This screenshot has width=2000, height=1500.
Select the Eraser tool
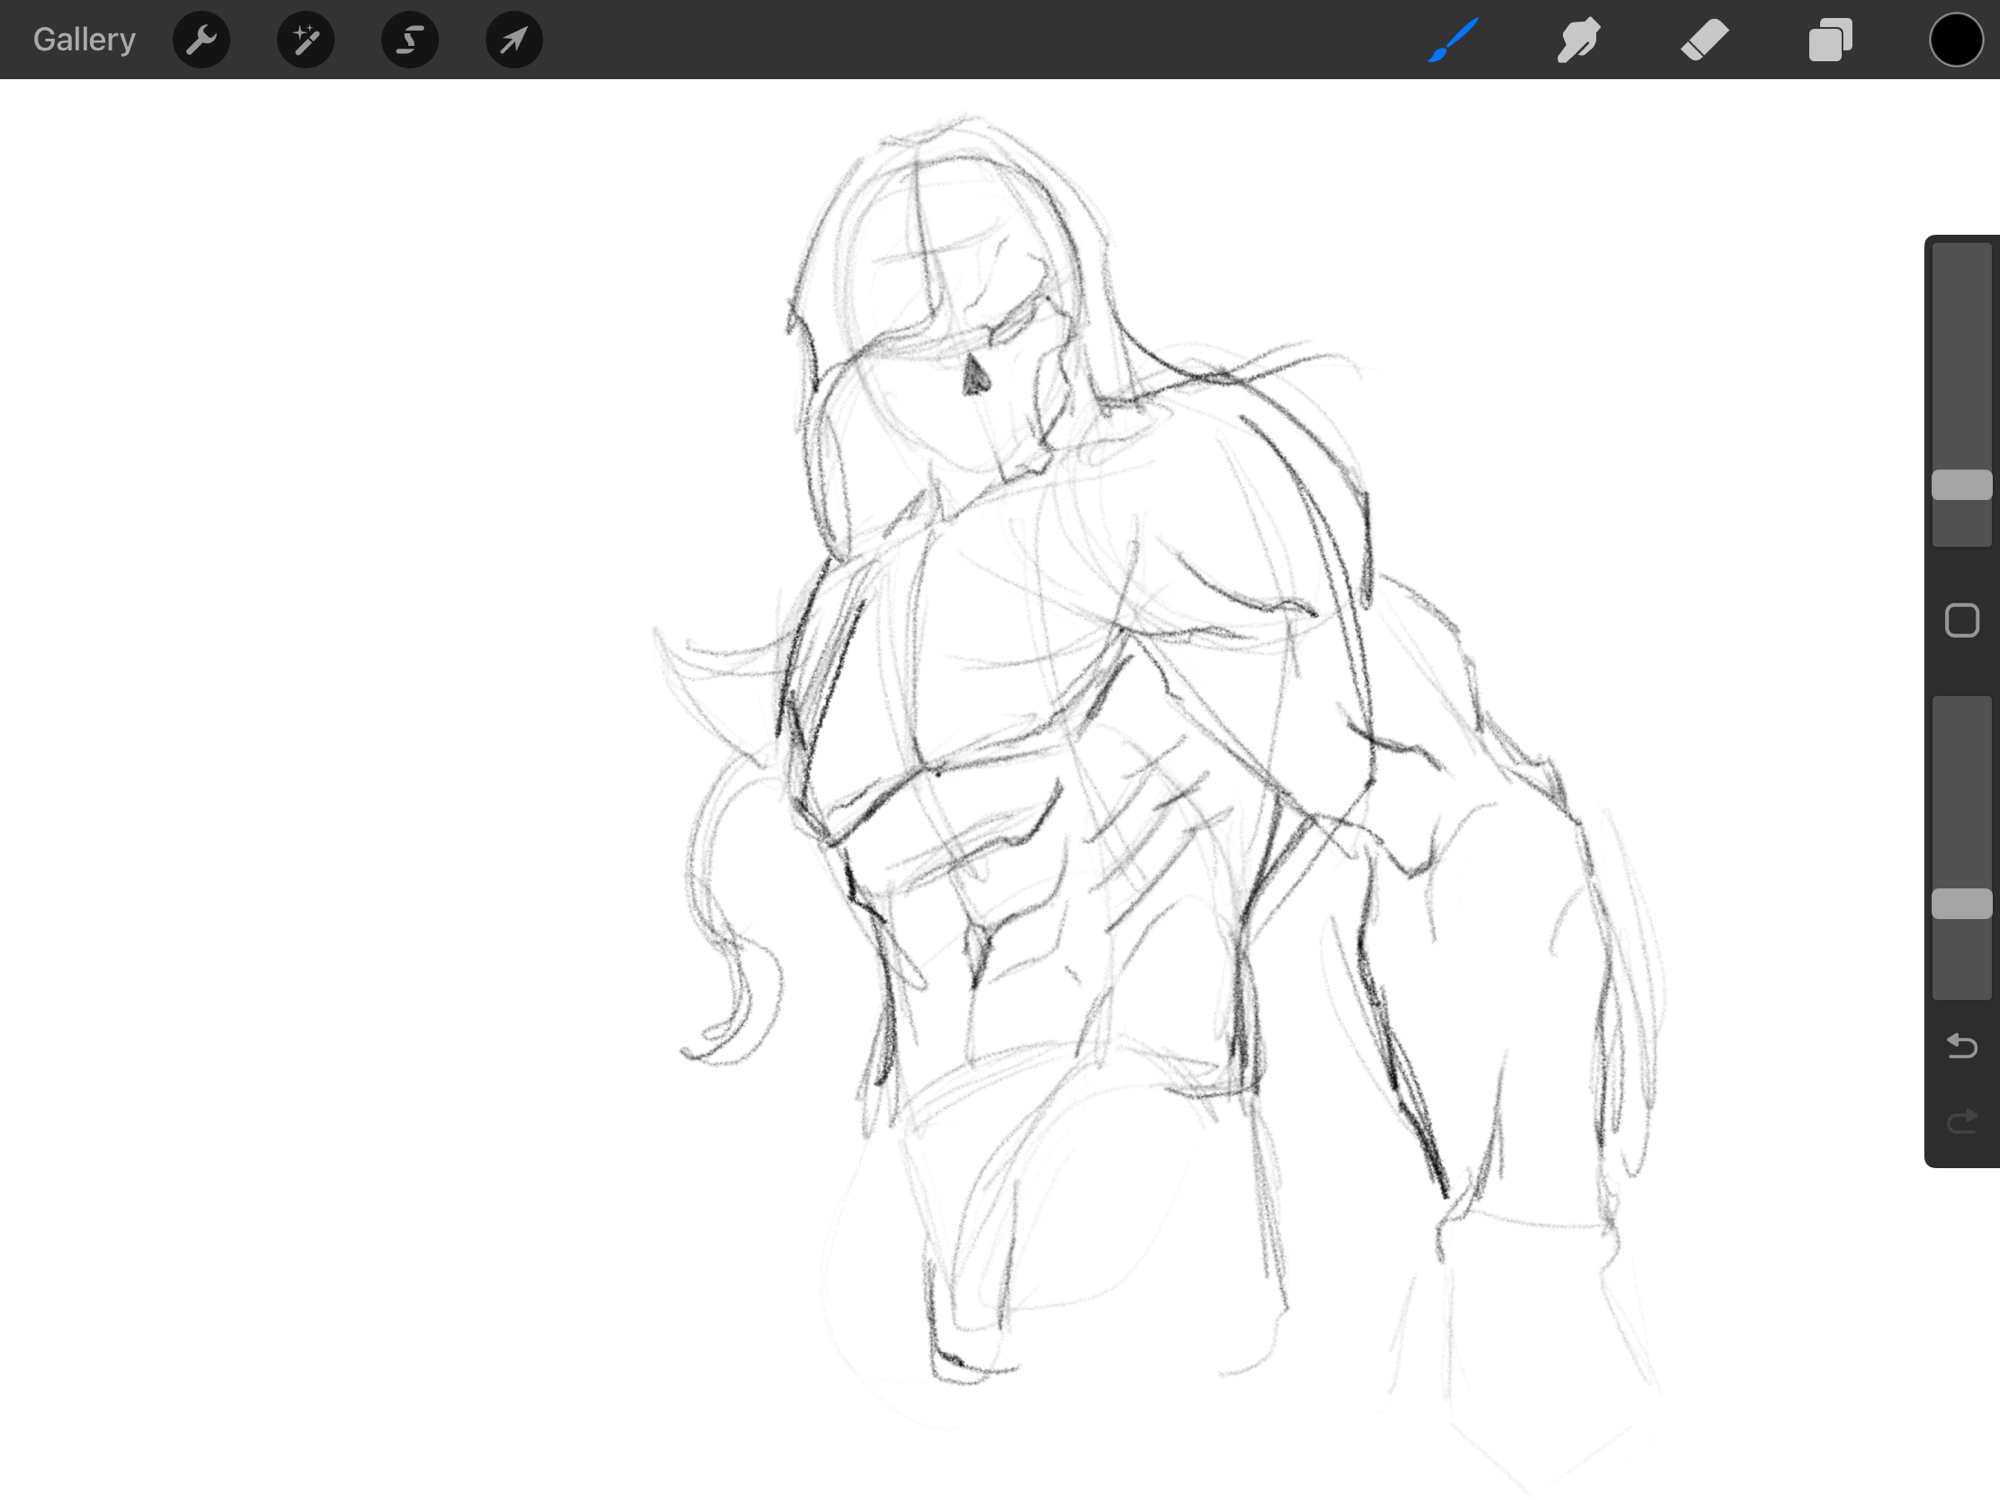(1704, 40)
